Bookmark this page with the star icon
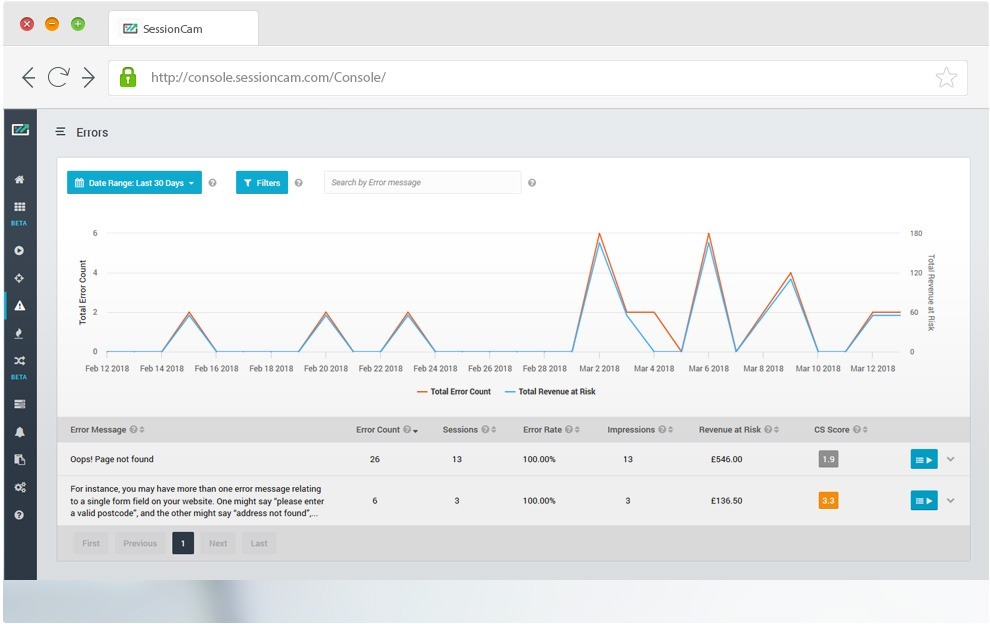Viewport: 990px width, 624px height. click(945, 78)
